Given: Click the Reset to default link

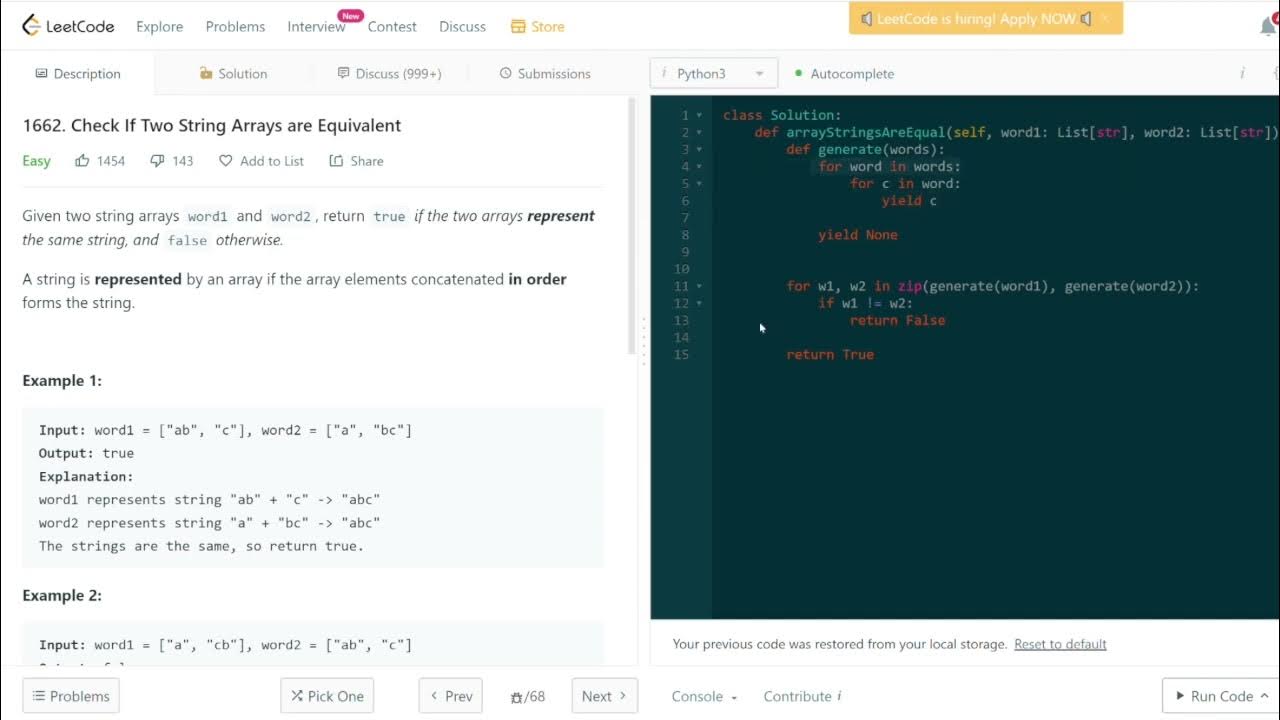Looking at the screenshot, I should [x=1060, y=644].
